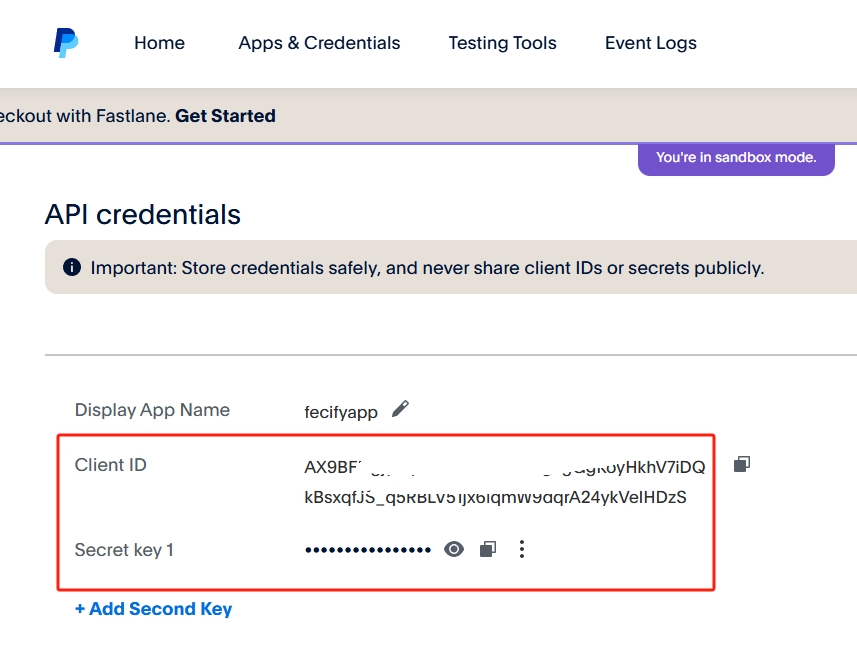The width and height of the screenshot is (857, 665).
Task: Open Event Logs page
Action: (650, 43)
